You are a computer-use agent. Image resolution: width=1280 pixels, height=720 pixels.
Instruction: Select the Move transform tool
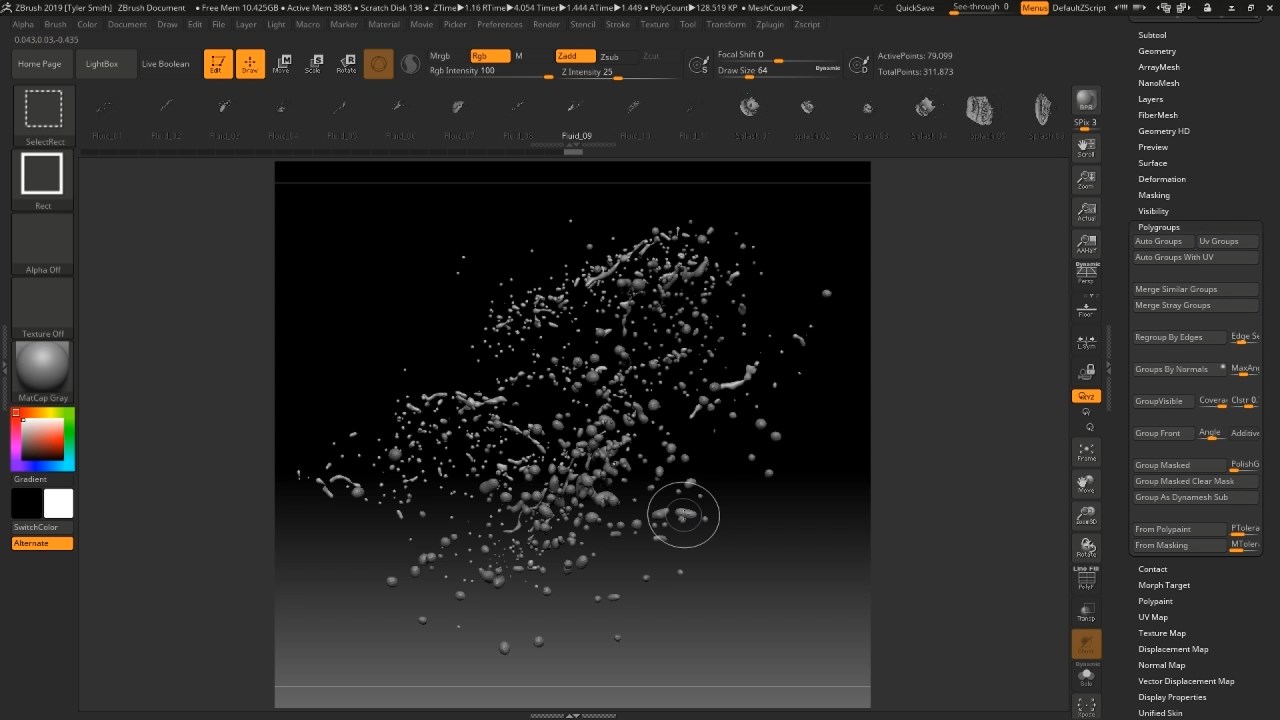[x=282, y=64]
